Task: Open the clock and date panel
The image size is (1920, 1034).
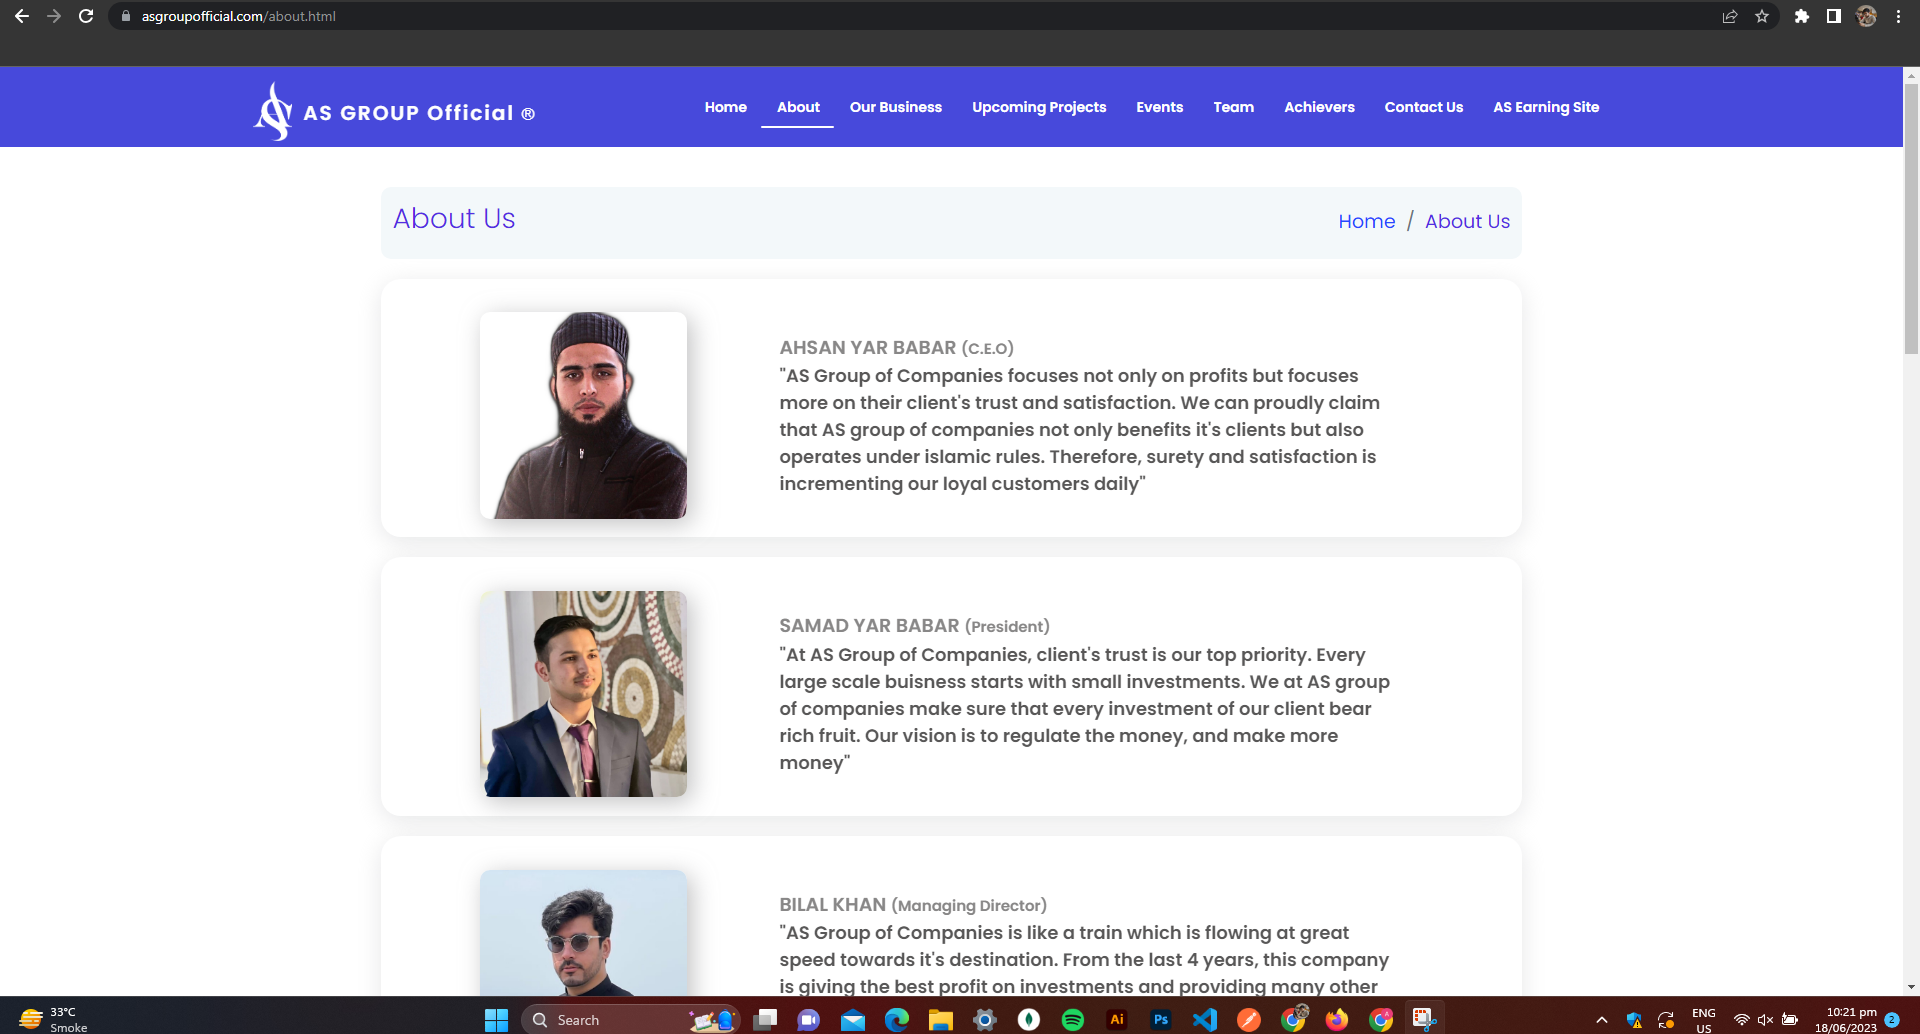Action: click(x=1846, y=1020)
